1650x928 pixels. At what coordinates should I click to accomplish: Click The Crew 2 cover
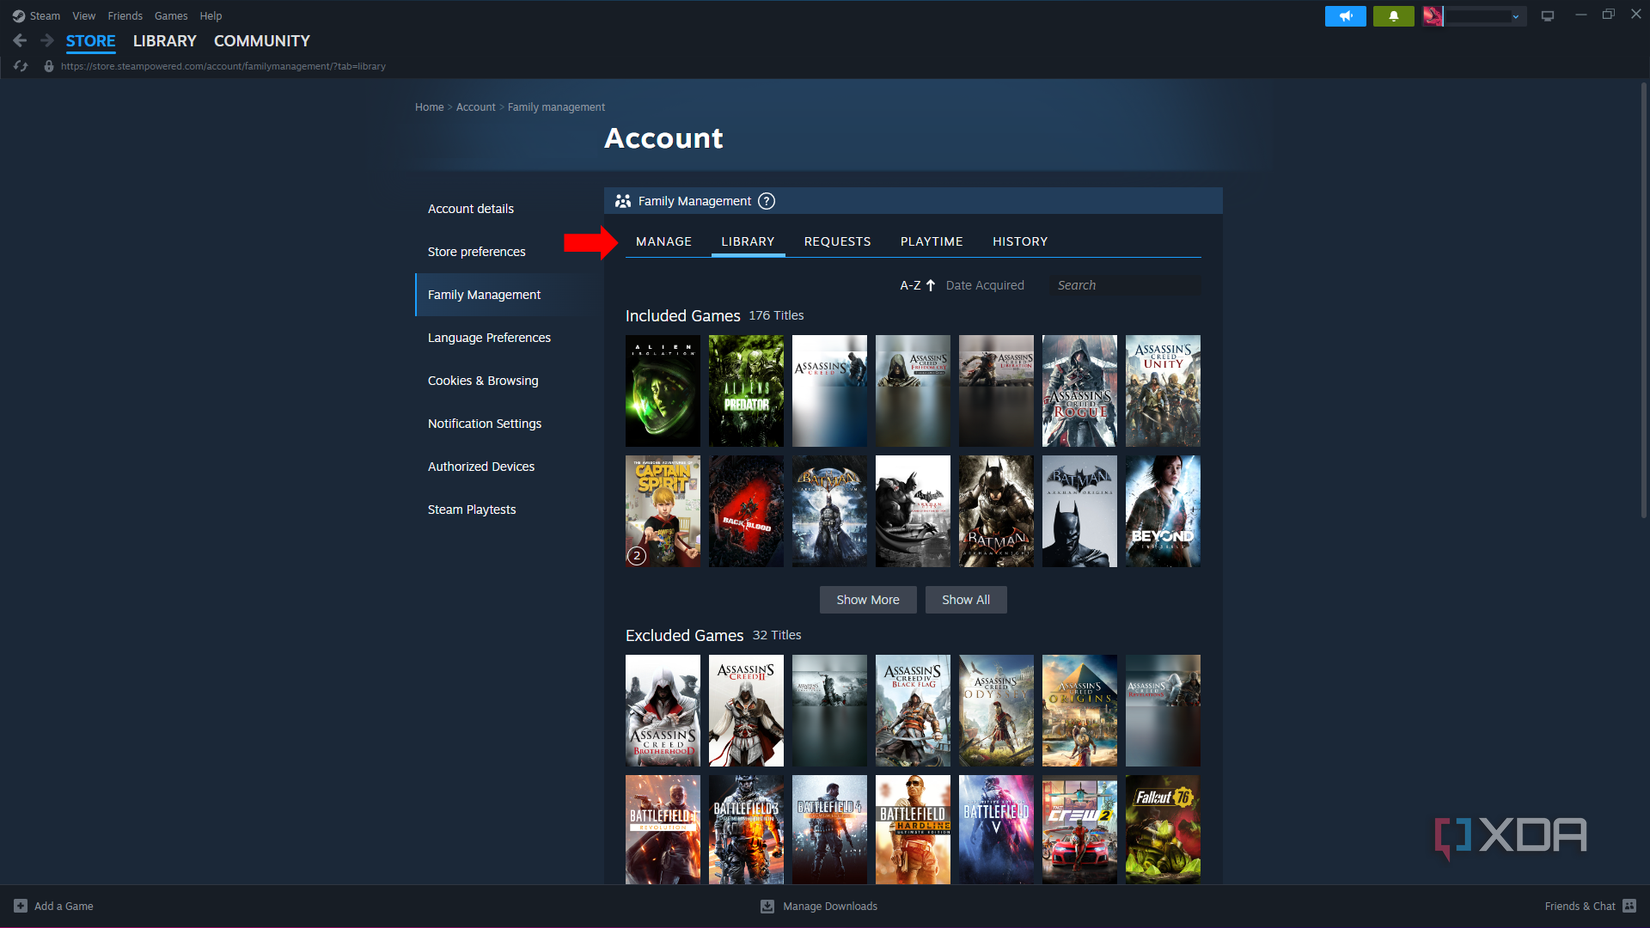pyautogui.click(x=1079, y=829)
